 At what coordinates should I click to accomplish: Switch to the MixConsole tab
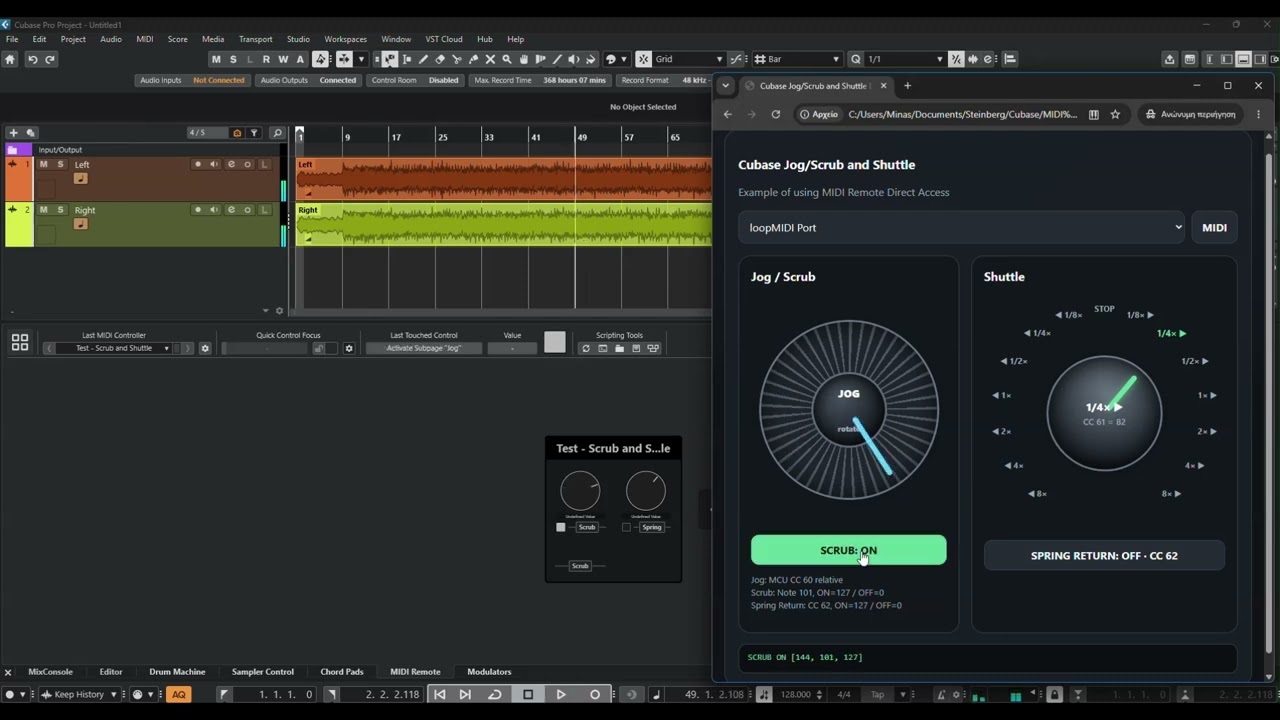(50, 672)
